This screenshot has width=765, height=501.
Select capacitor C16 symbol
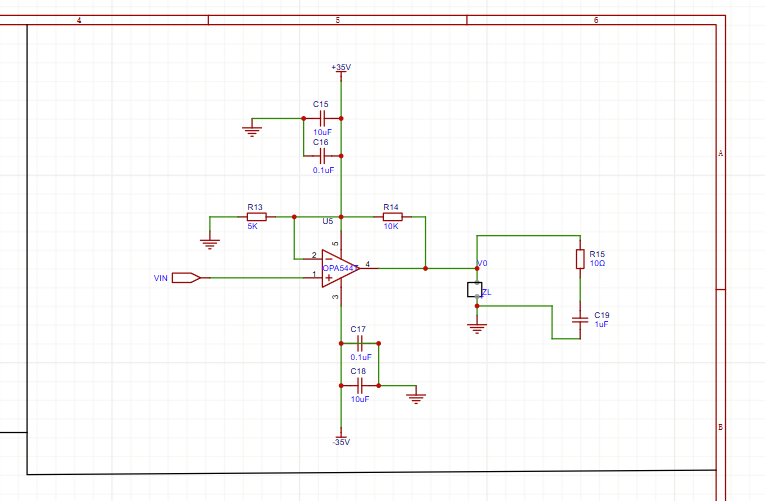pos(322,156)
